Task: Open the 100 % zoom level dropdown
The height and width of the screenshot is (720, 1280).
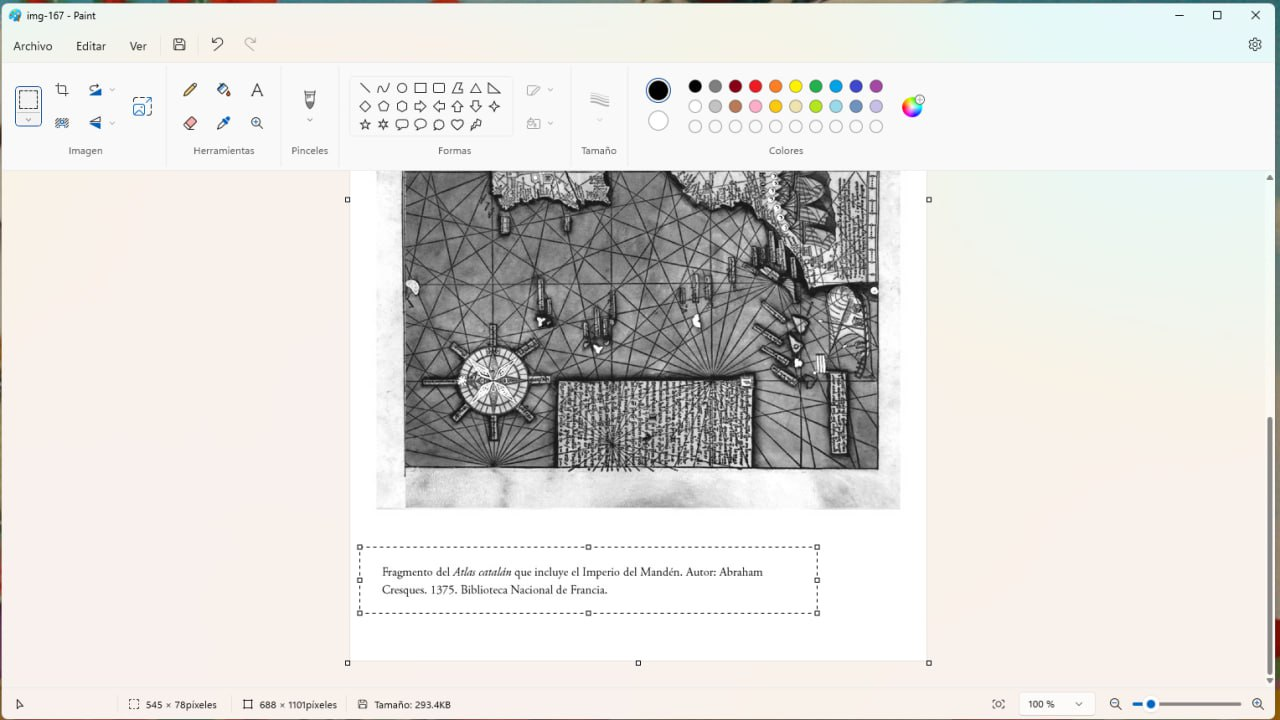Action: (x=1056, y=704)
